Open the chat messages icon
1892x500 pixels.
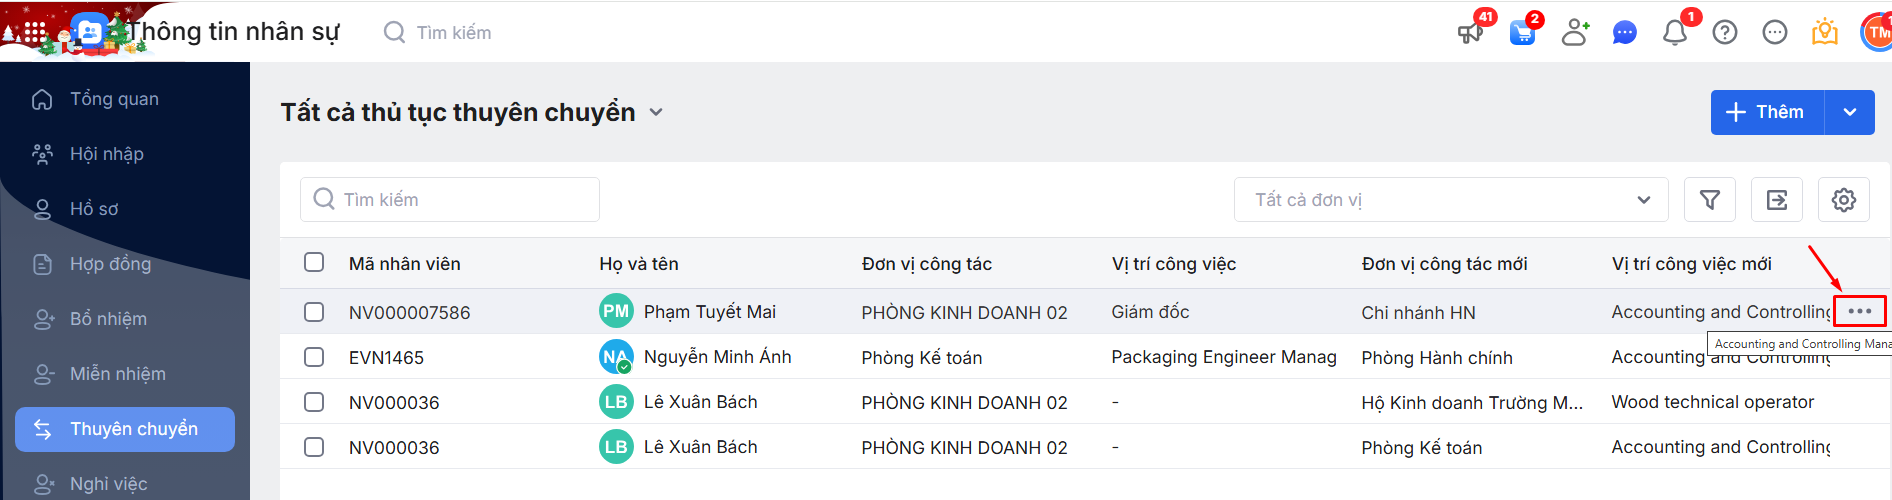point(1625,33)
